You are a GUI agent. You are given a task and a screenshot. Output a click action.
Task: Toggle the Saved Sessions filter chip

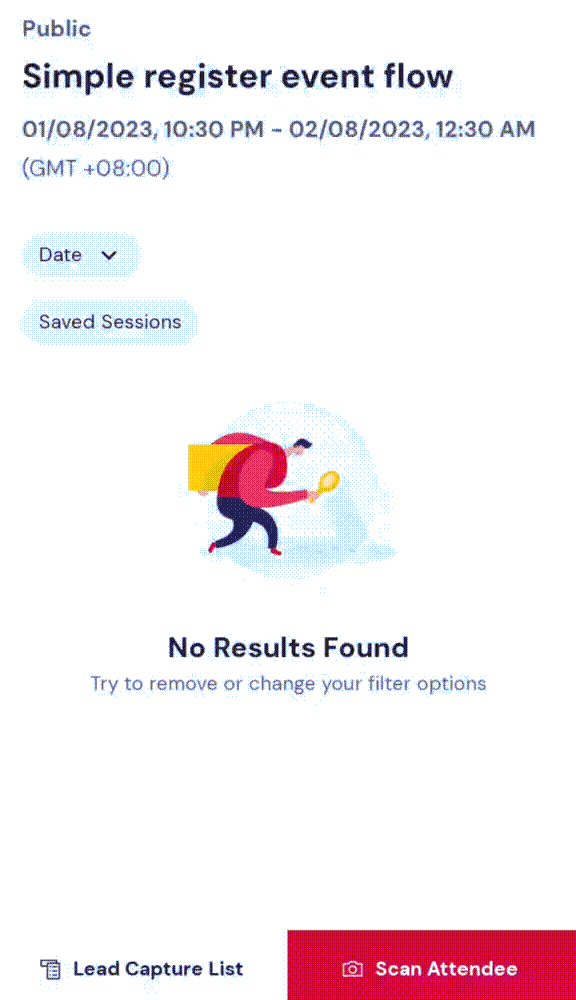[110, 322]
